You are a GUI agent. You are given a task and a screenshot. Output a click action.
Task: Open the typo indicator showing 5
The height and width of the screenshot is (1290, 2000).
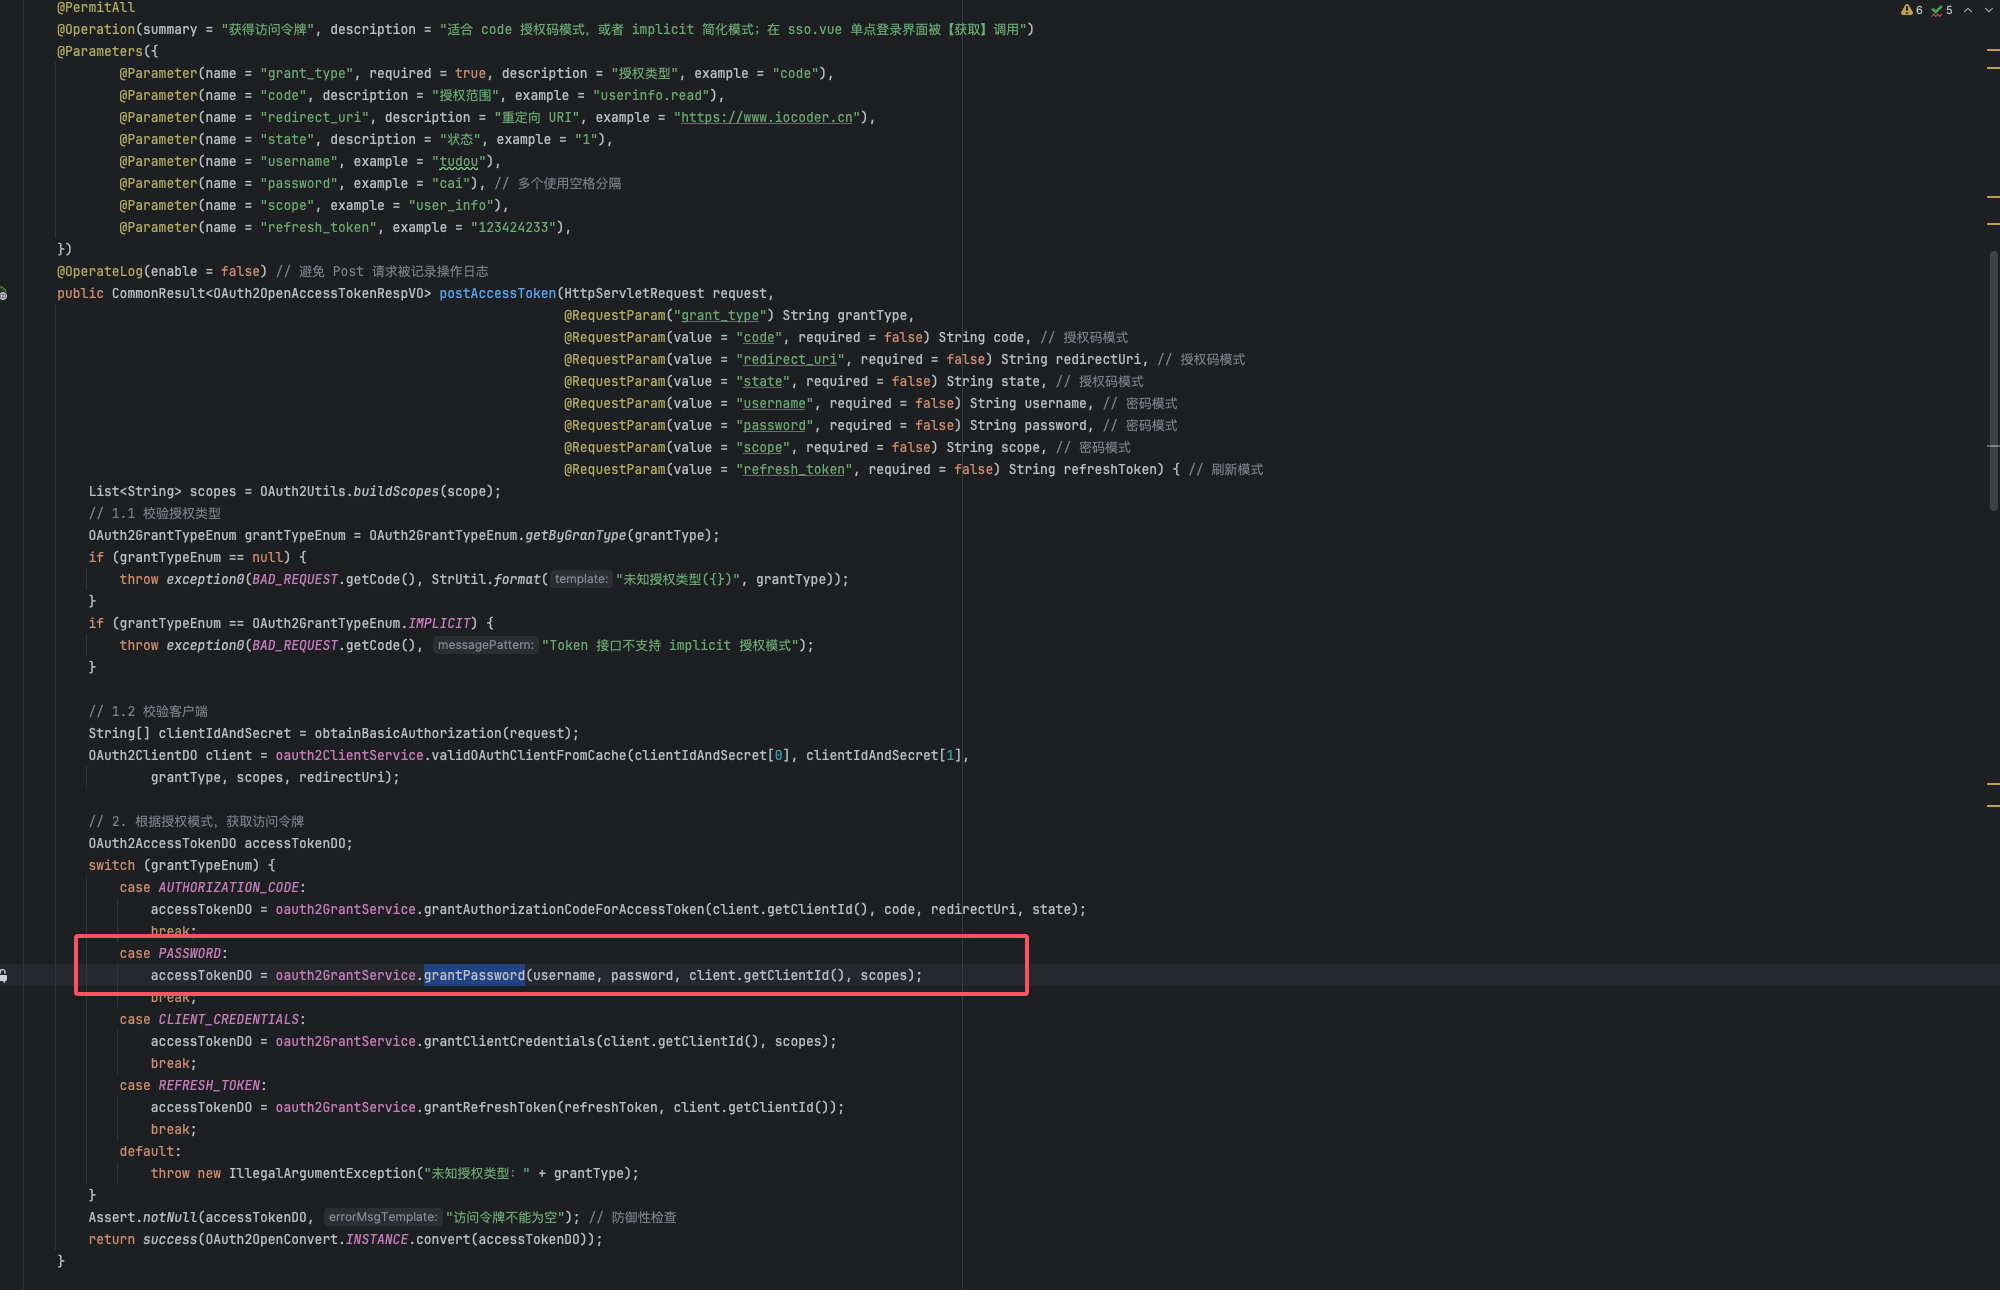1942,10
